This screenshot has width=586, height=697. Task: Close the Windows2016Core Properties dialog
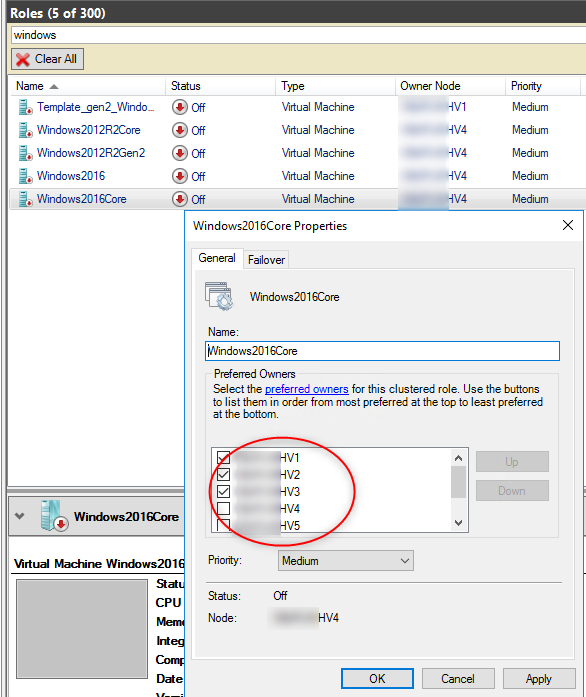pos(568,225)
